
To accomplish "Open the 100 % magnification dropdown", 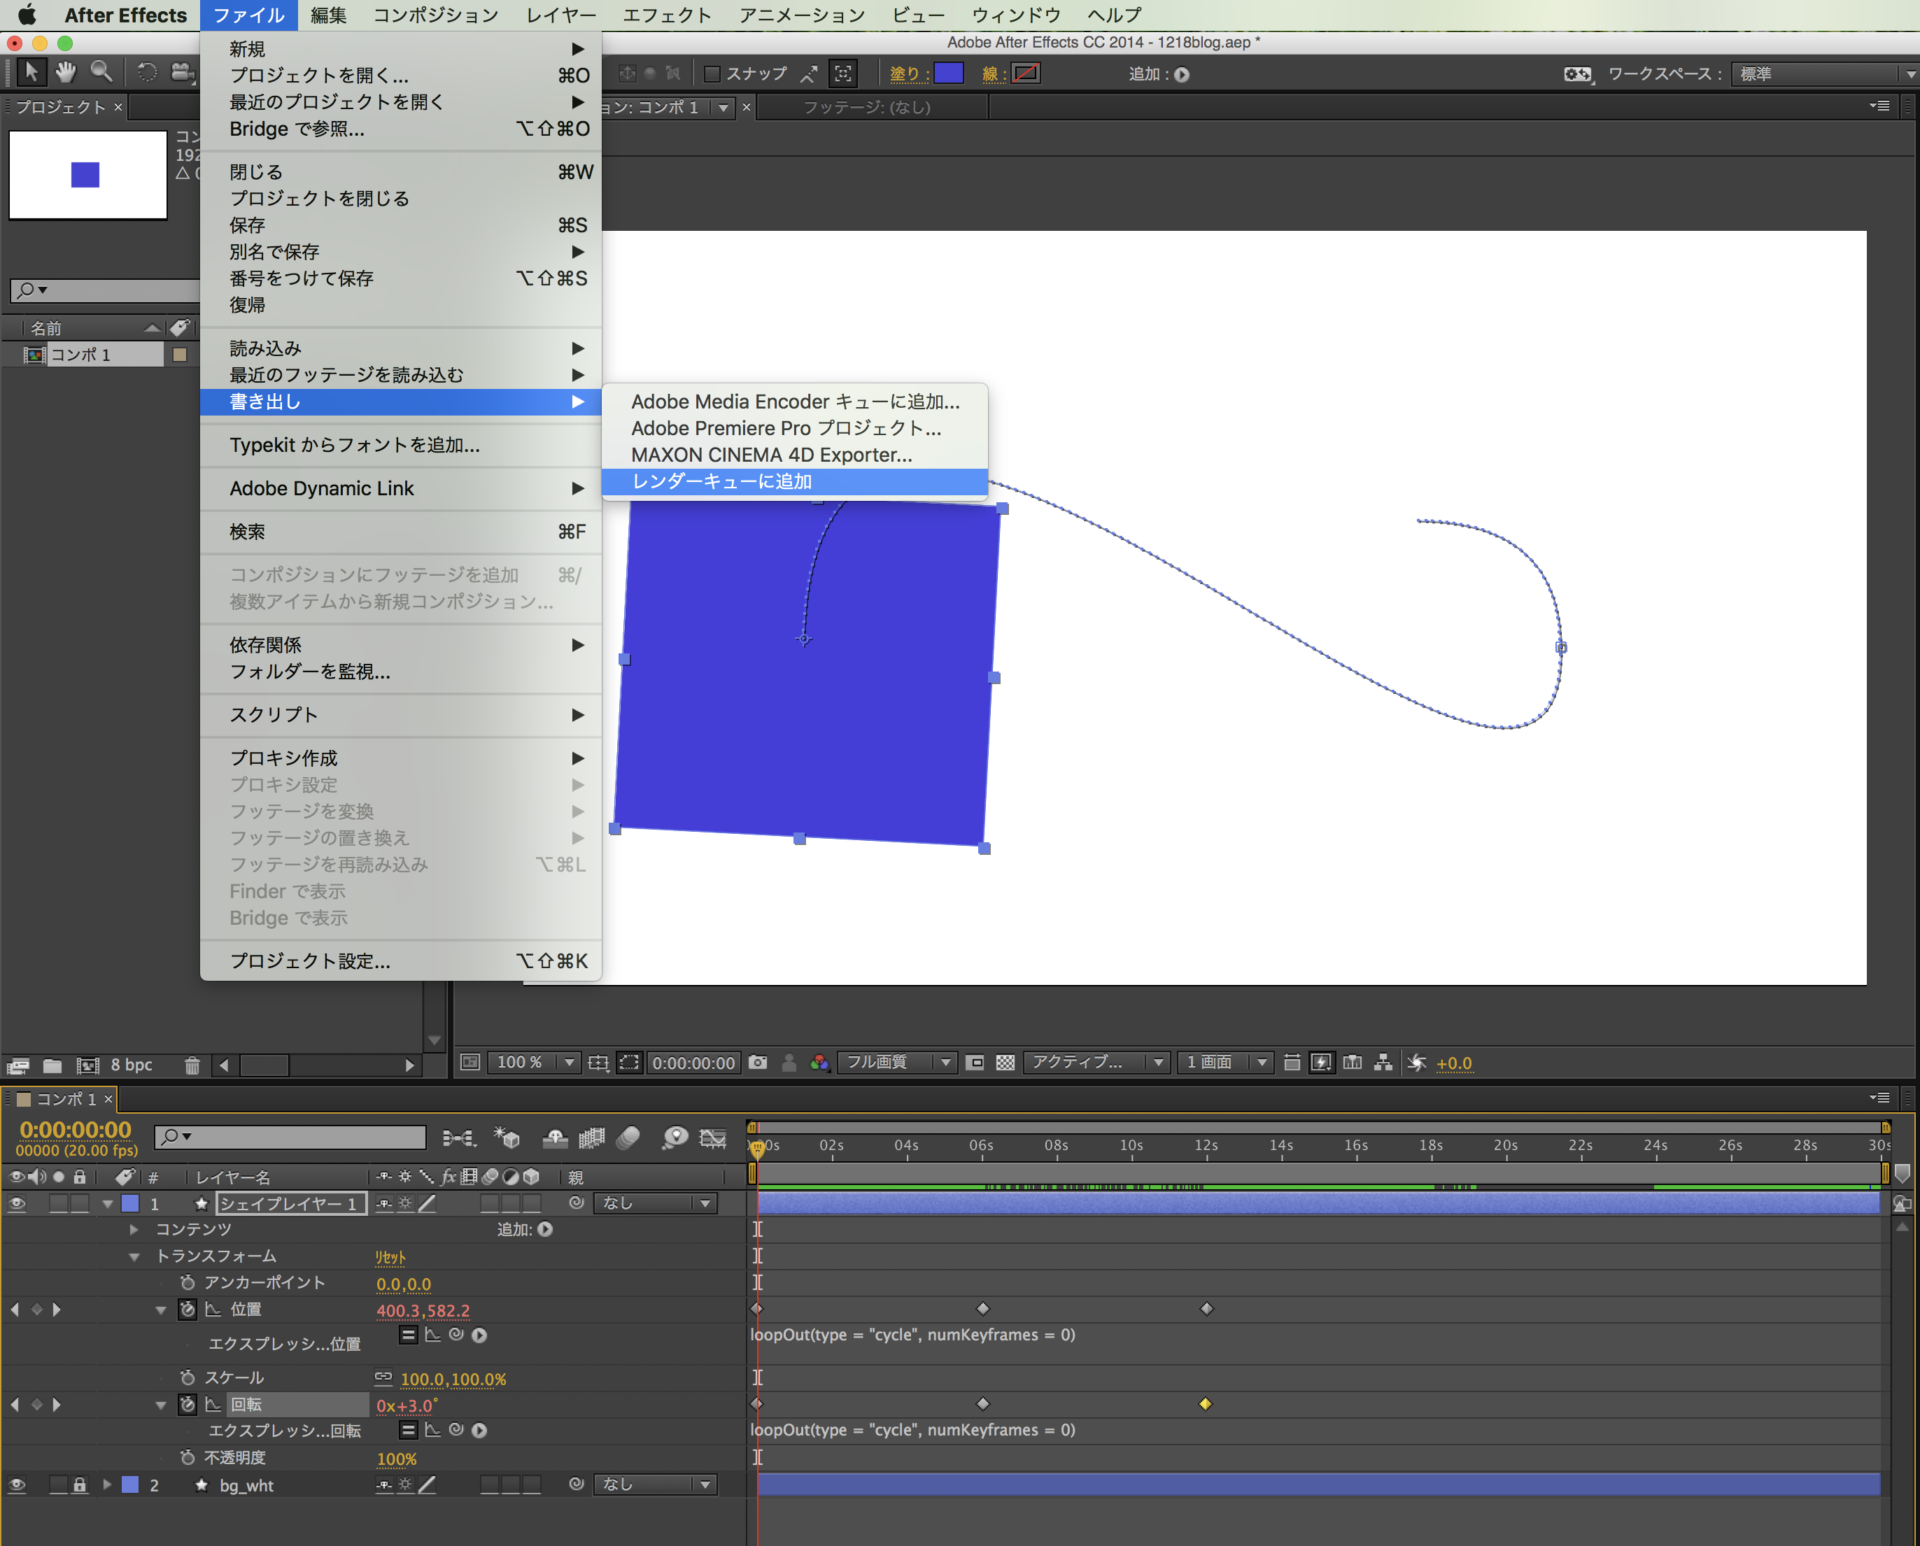I will [x=534, y=1062].
